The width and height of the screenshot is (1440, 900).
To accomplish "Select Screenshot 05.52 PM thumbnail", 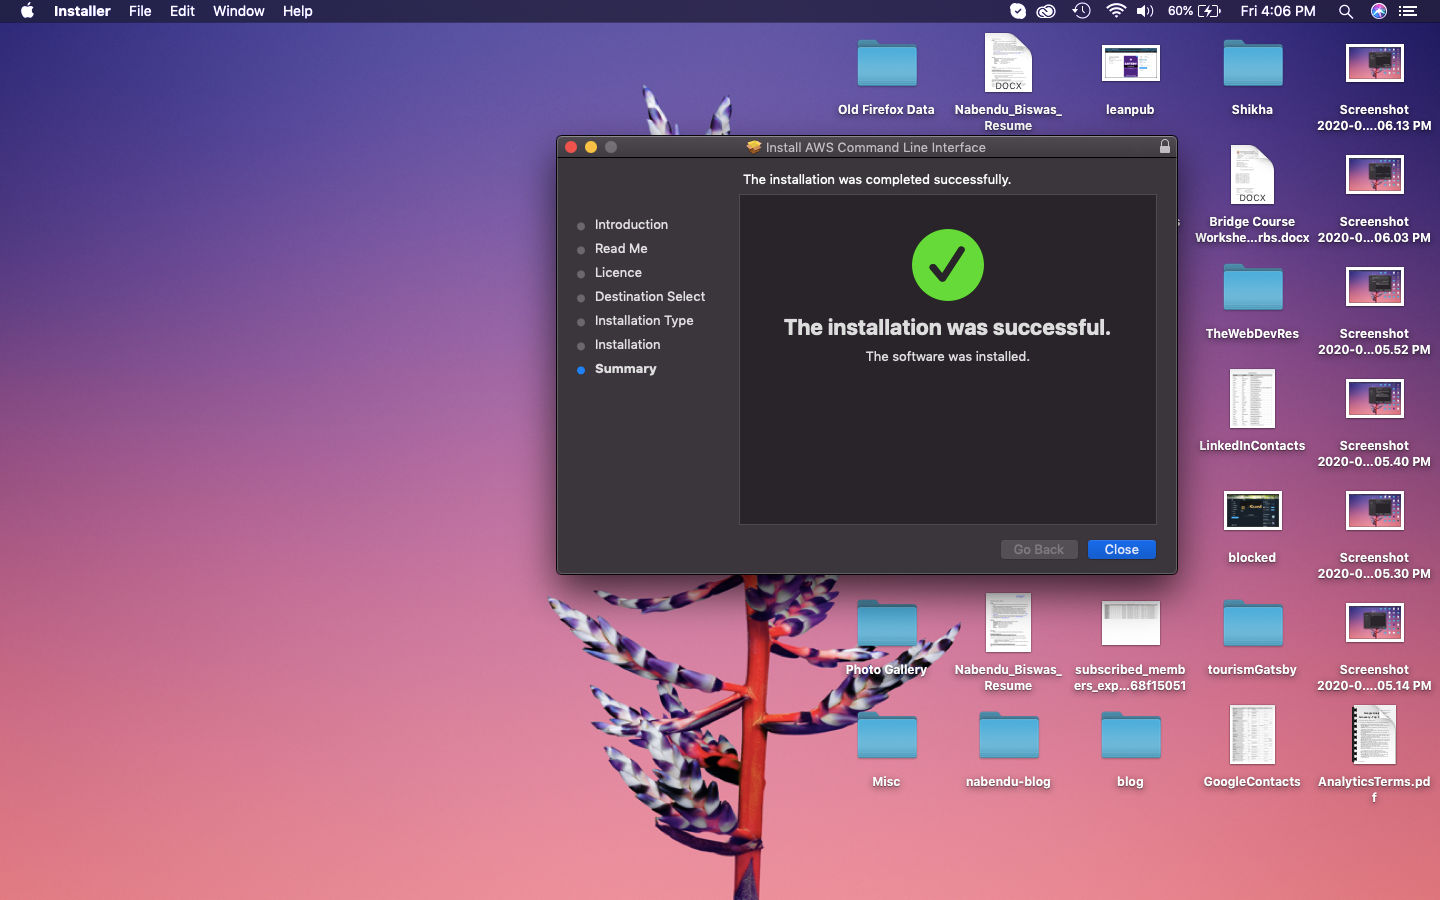I will (1374, 287).
